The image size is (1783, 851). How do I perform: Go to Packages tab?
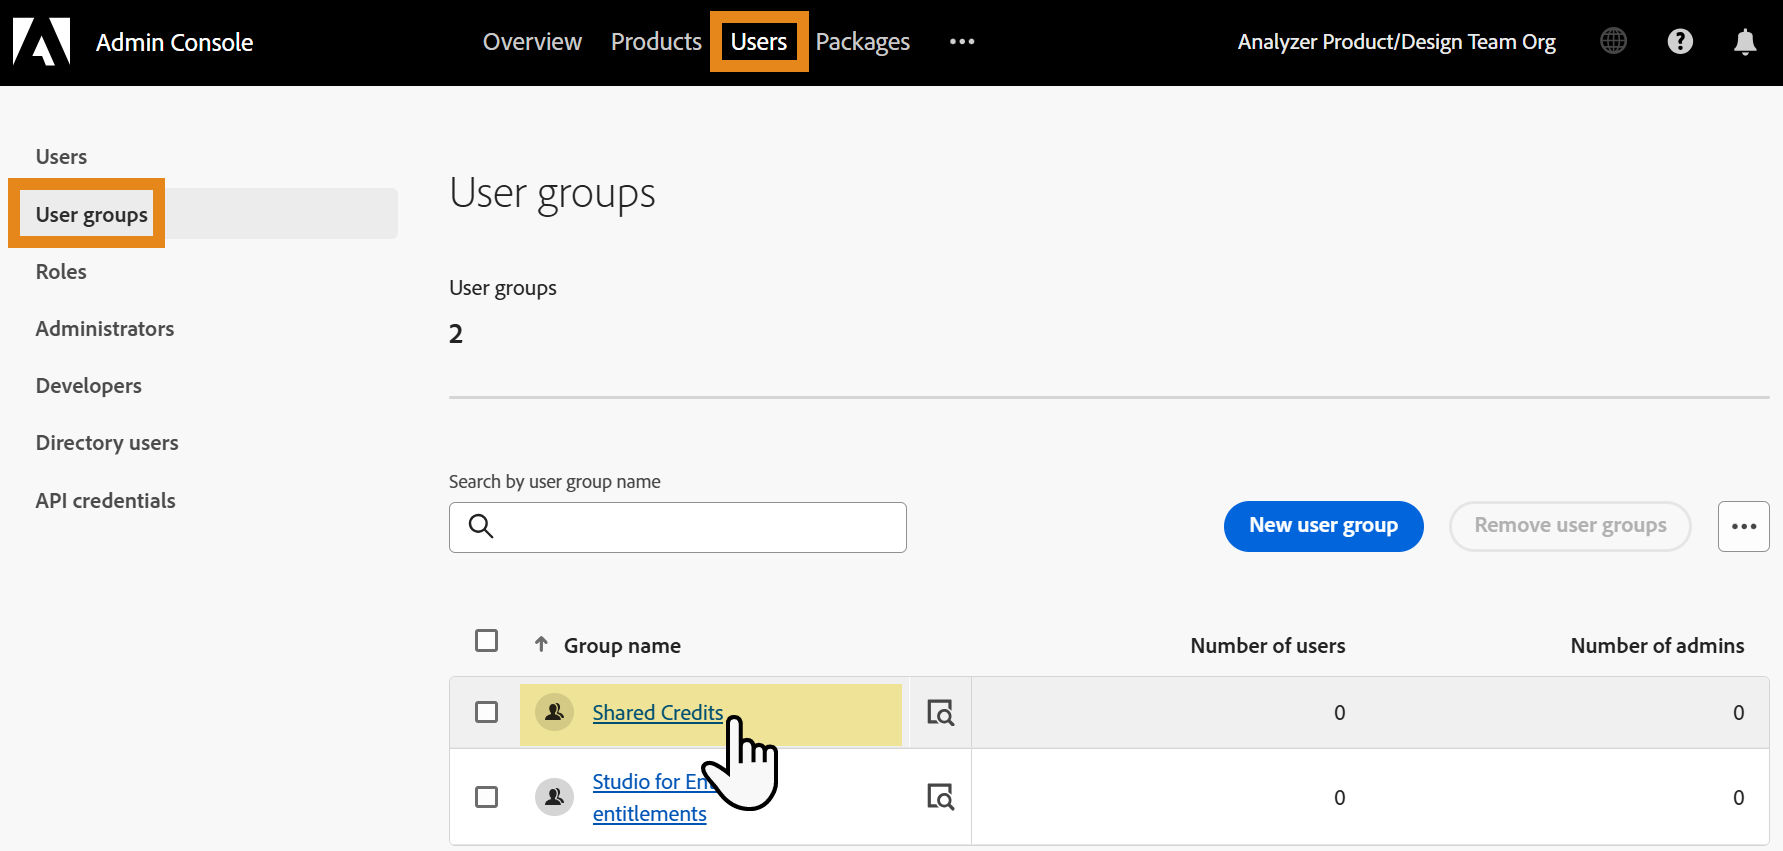pos(862,42)
